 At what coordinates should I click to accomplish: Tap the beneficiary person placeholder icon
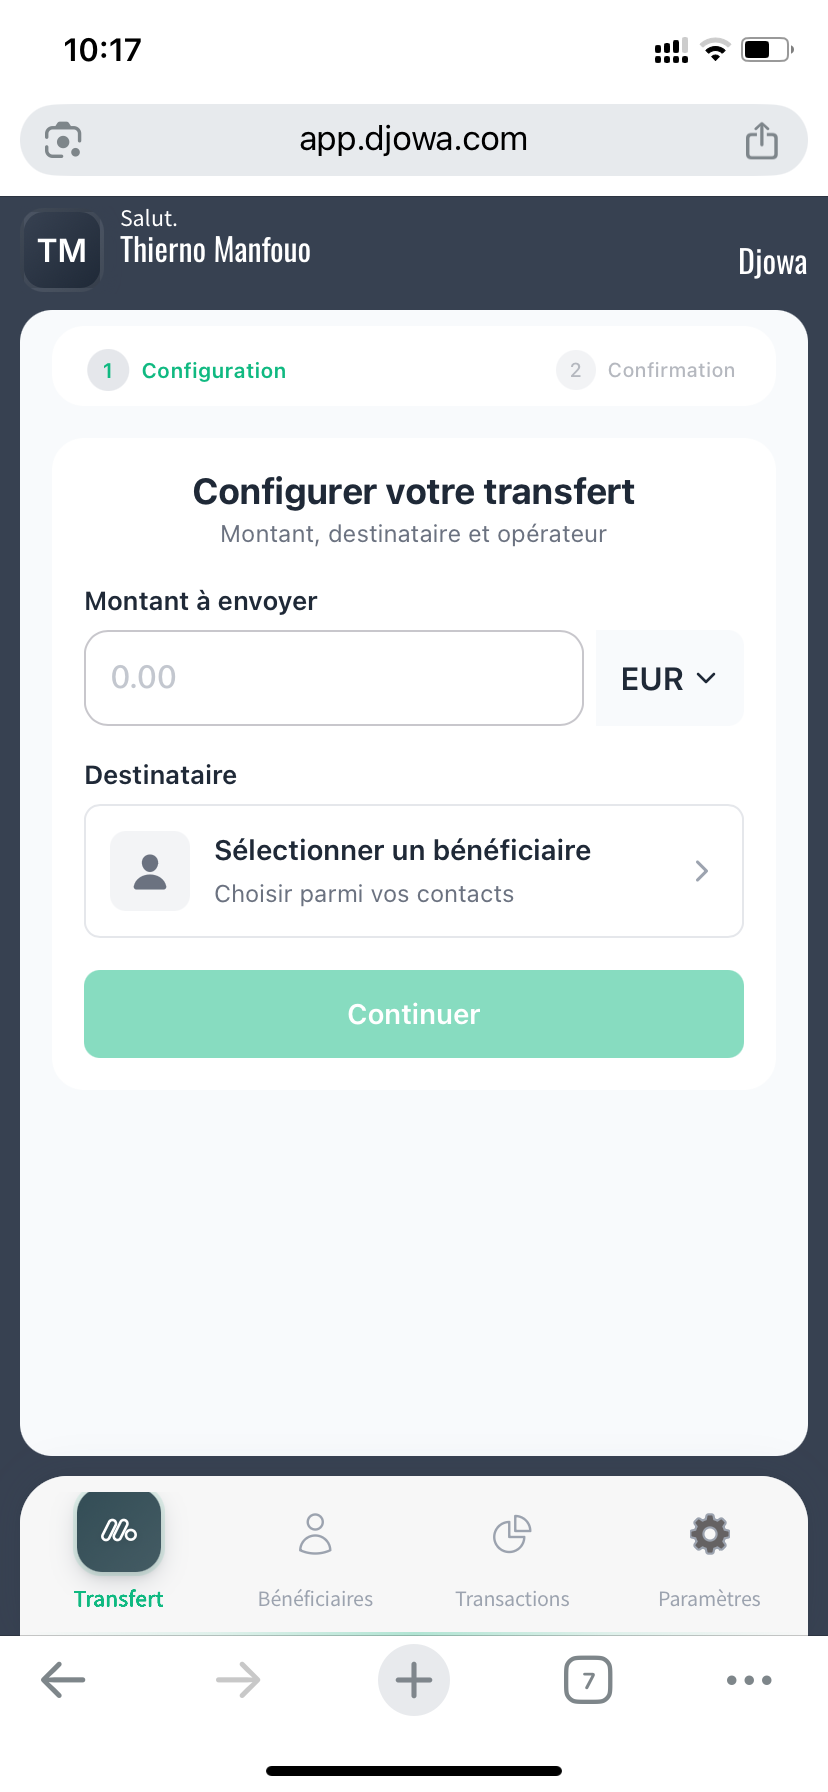coord(150,871)
